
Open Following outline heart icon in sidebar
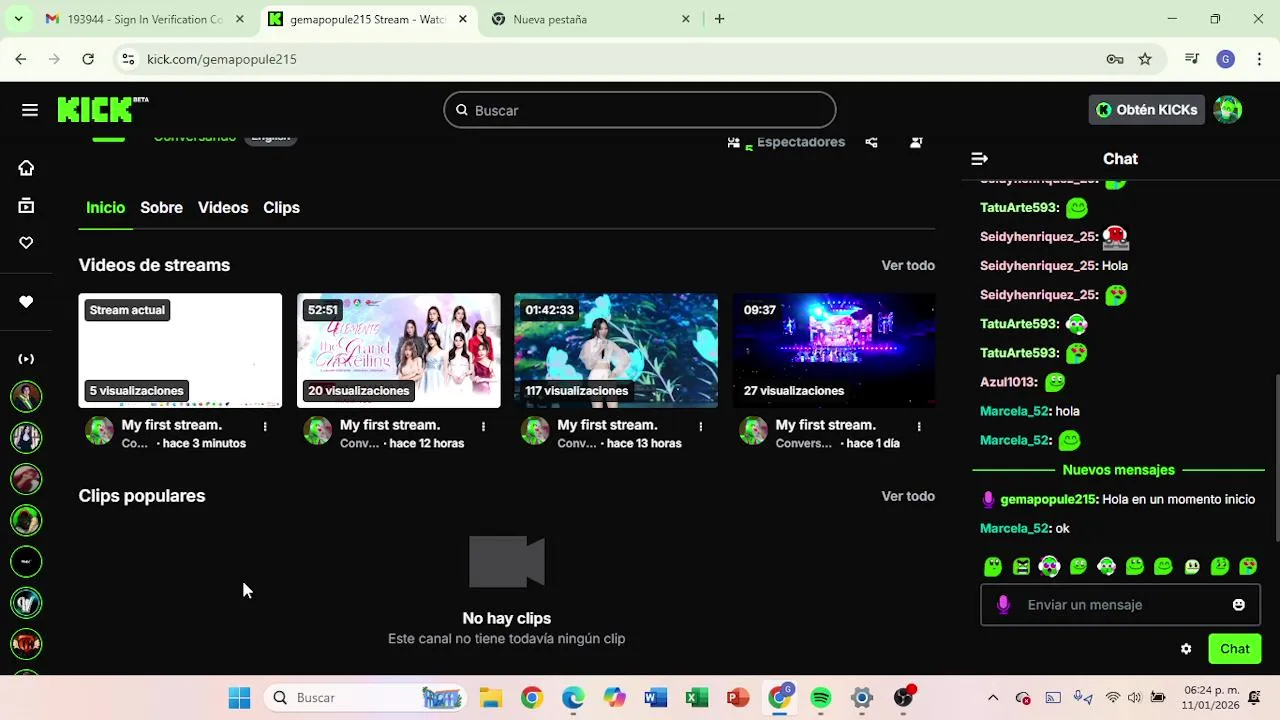pyautogui.click(x=26, y=243)
